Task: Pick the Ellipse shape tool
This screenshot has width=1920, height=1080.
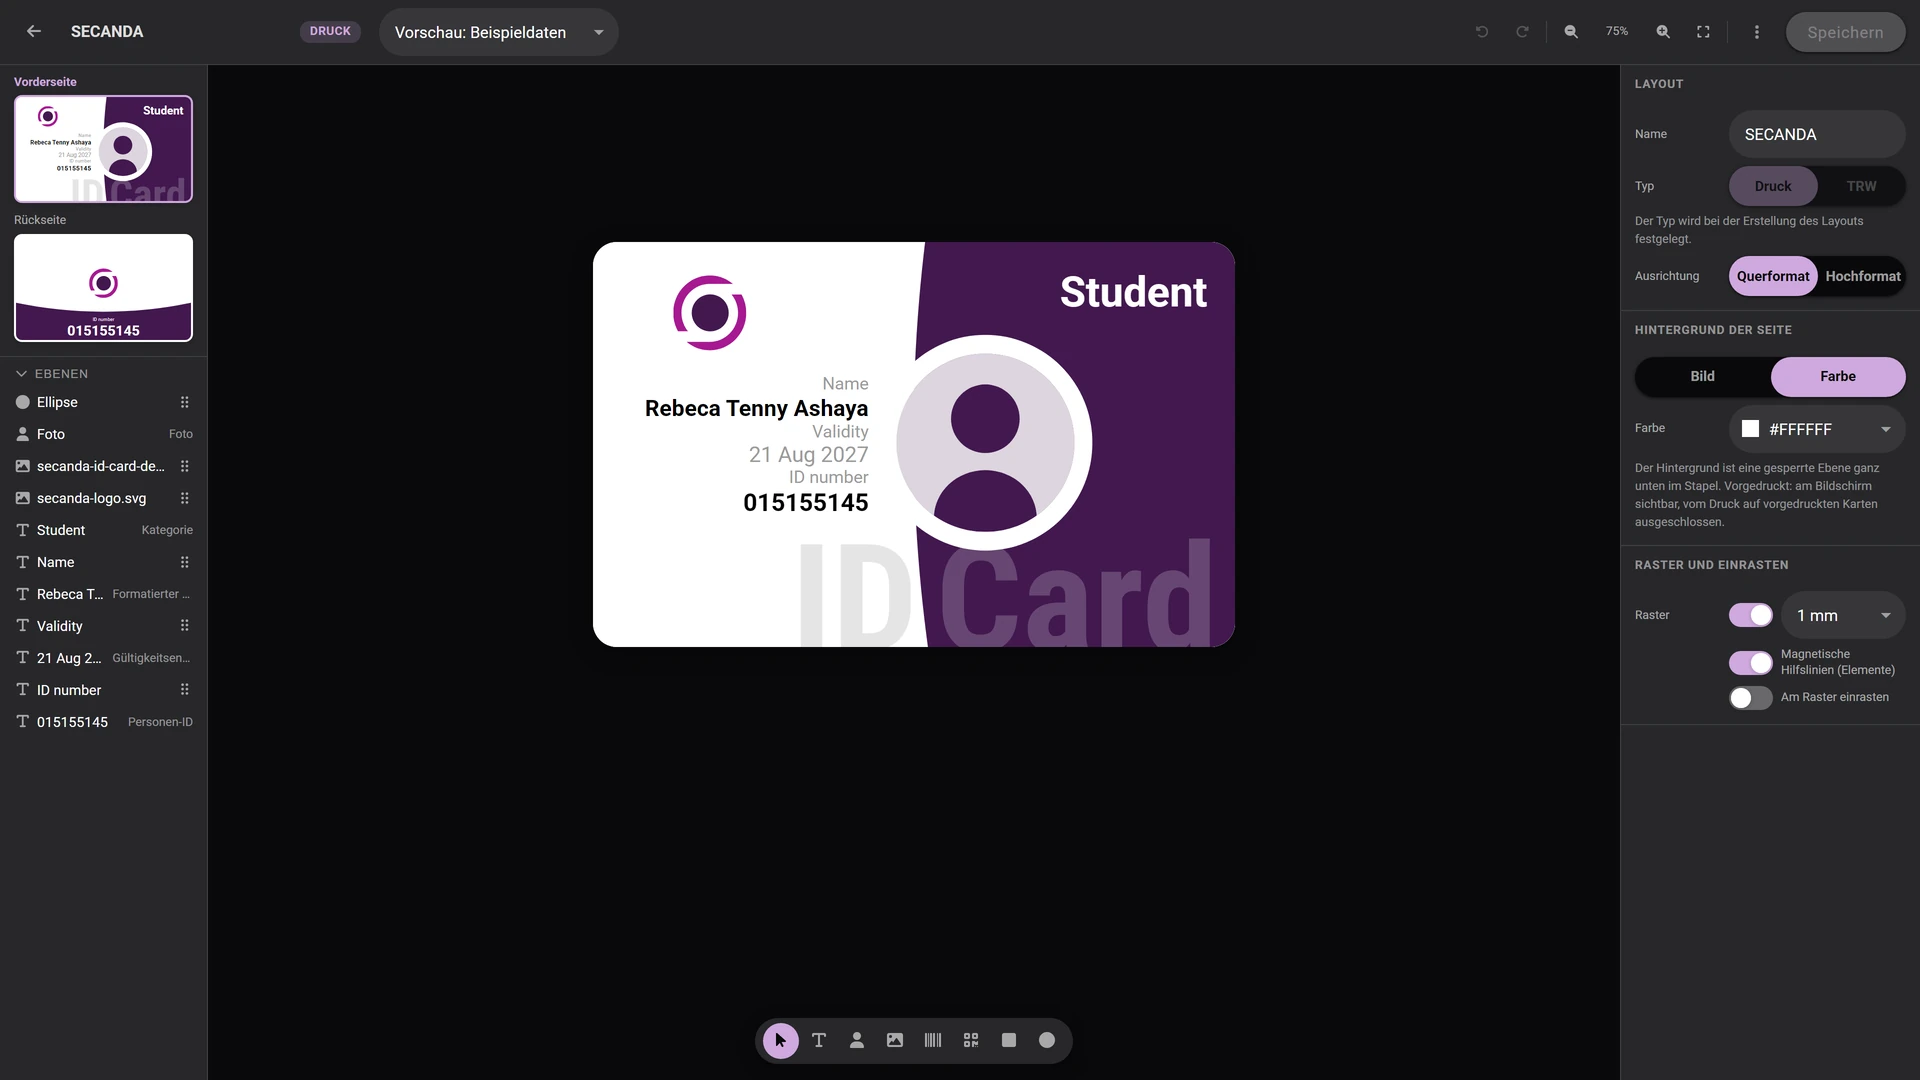Action: click(x=1047, y=1040)
